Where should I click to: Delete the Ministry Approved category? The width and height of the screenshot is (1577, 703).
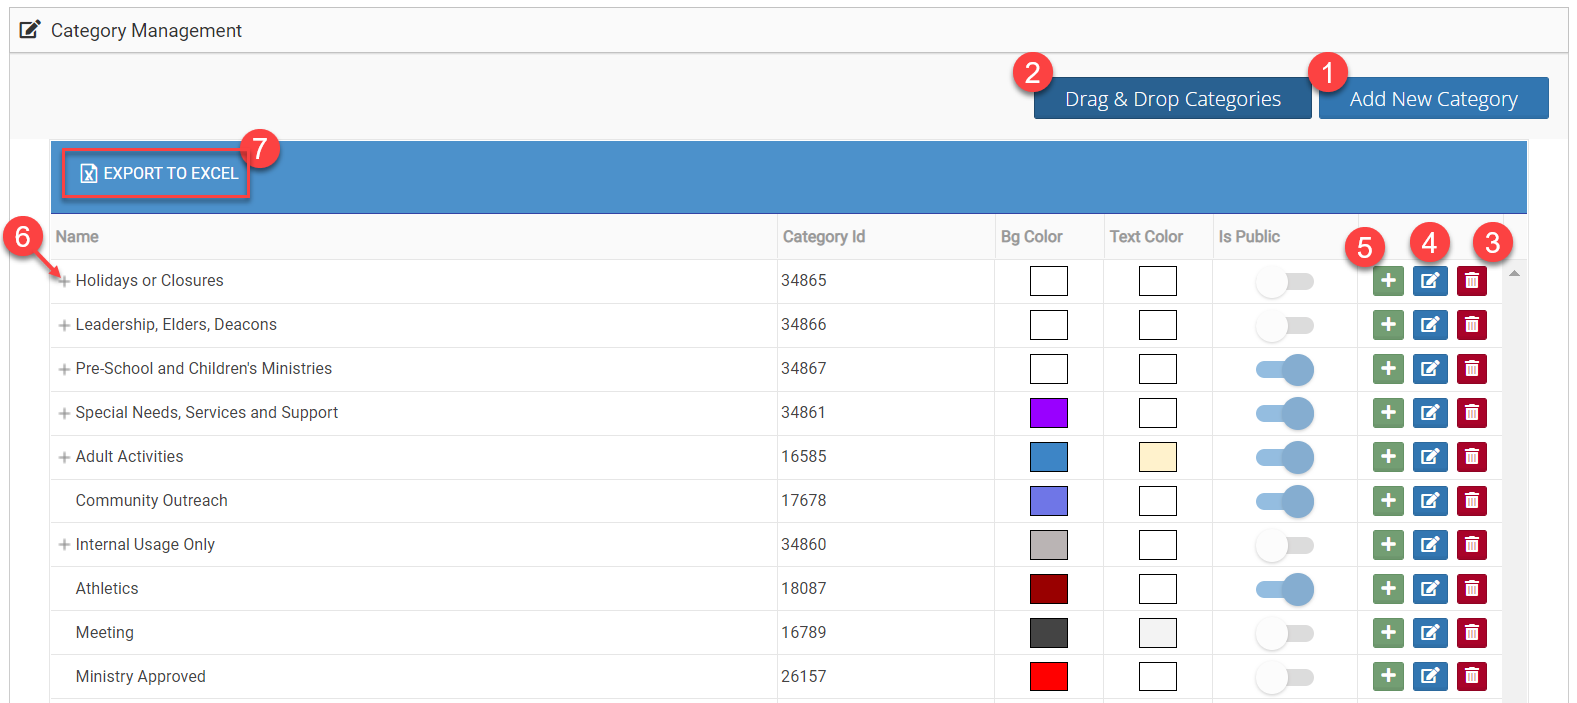[1471, 677]
